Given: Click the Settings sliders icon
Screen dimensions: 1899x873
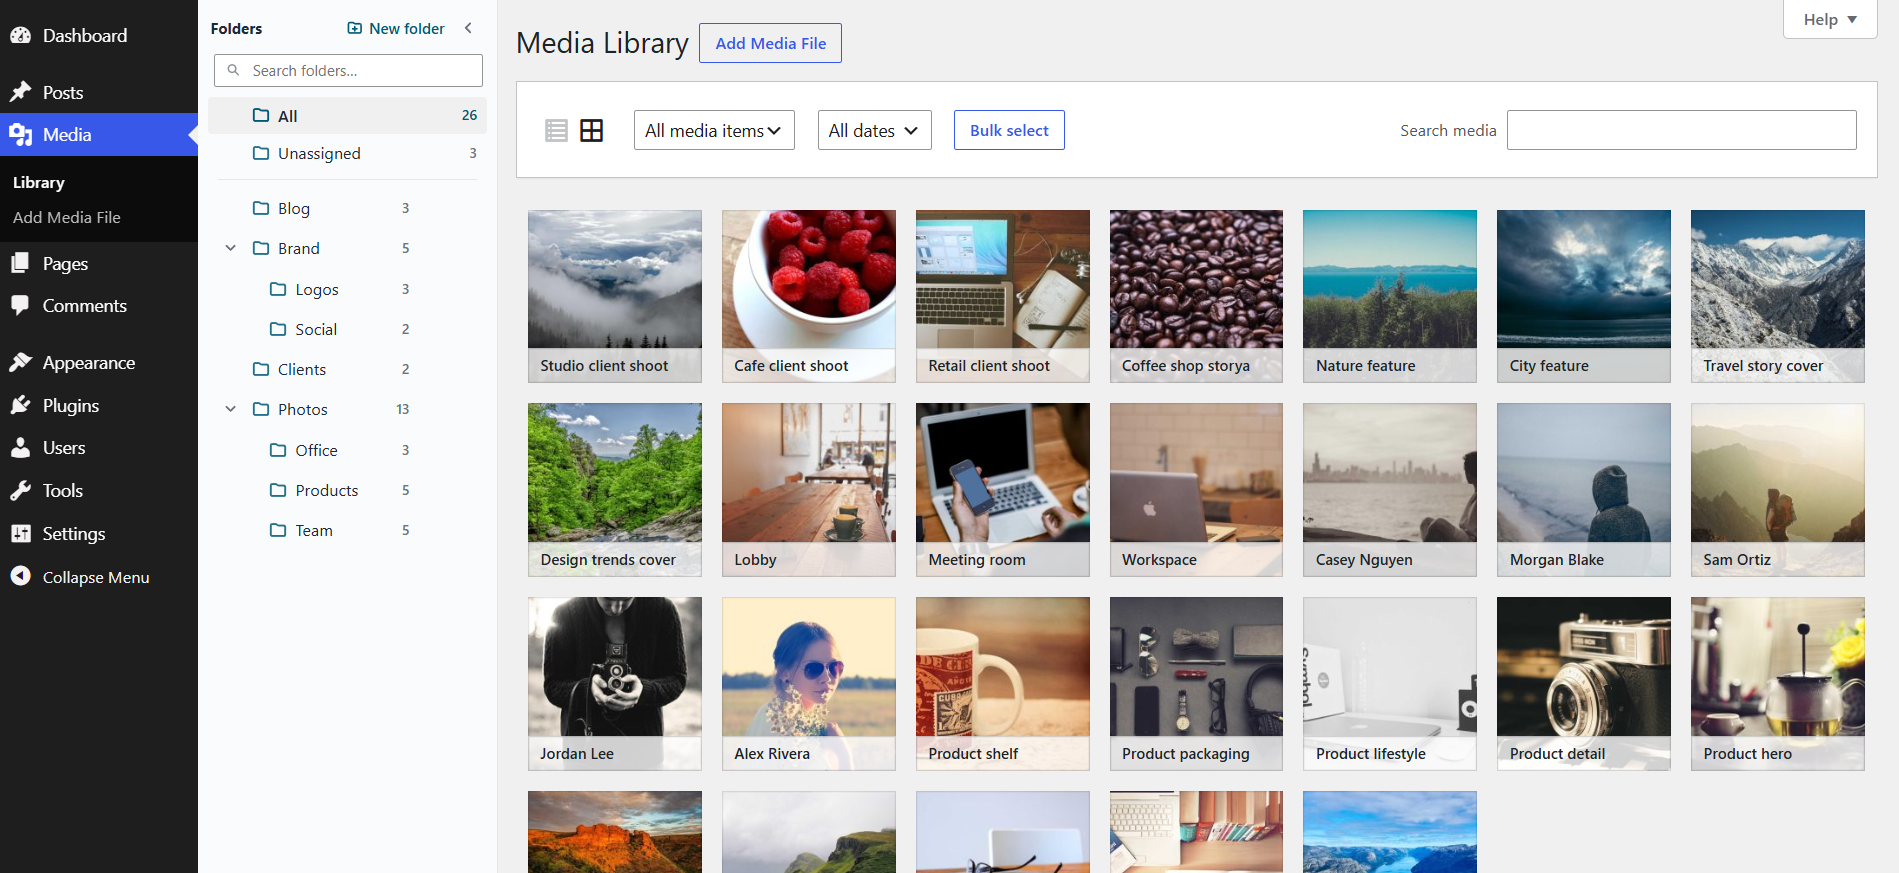Looking at the screenshot, I should tap(21, 533).
